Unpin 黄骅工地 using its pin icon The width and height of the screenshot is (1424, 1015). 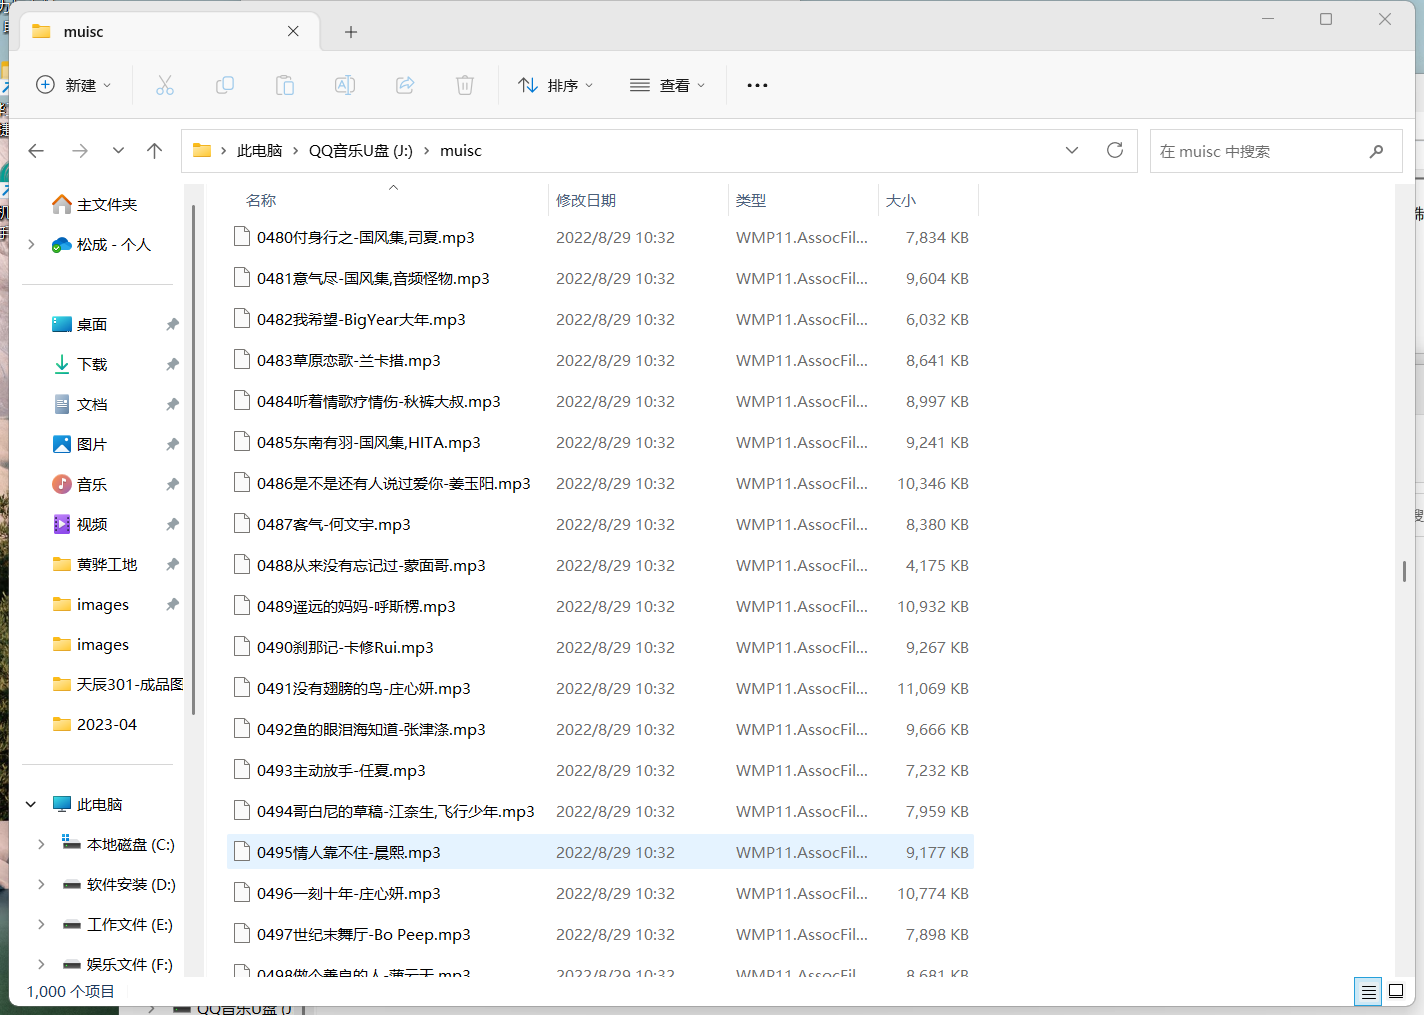172,564
